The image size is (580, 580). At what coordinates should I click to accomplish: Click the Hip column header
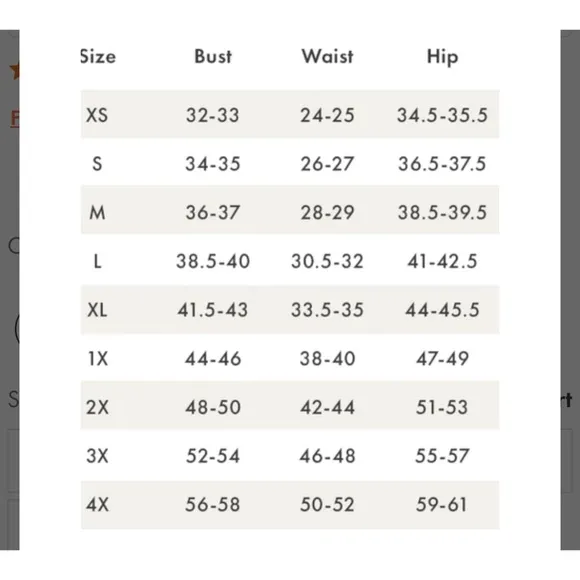pos(442,57)
